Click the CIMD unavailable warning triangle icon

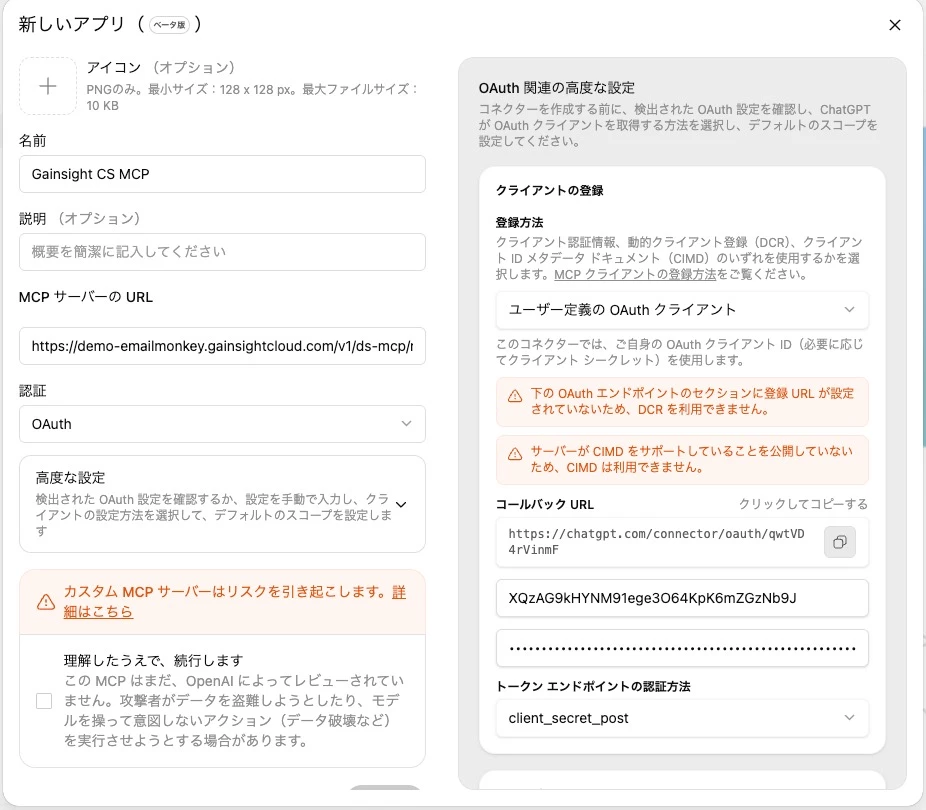pyautogui.click(x=515, y=454)
